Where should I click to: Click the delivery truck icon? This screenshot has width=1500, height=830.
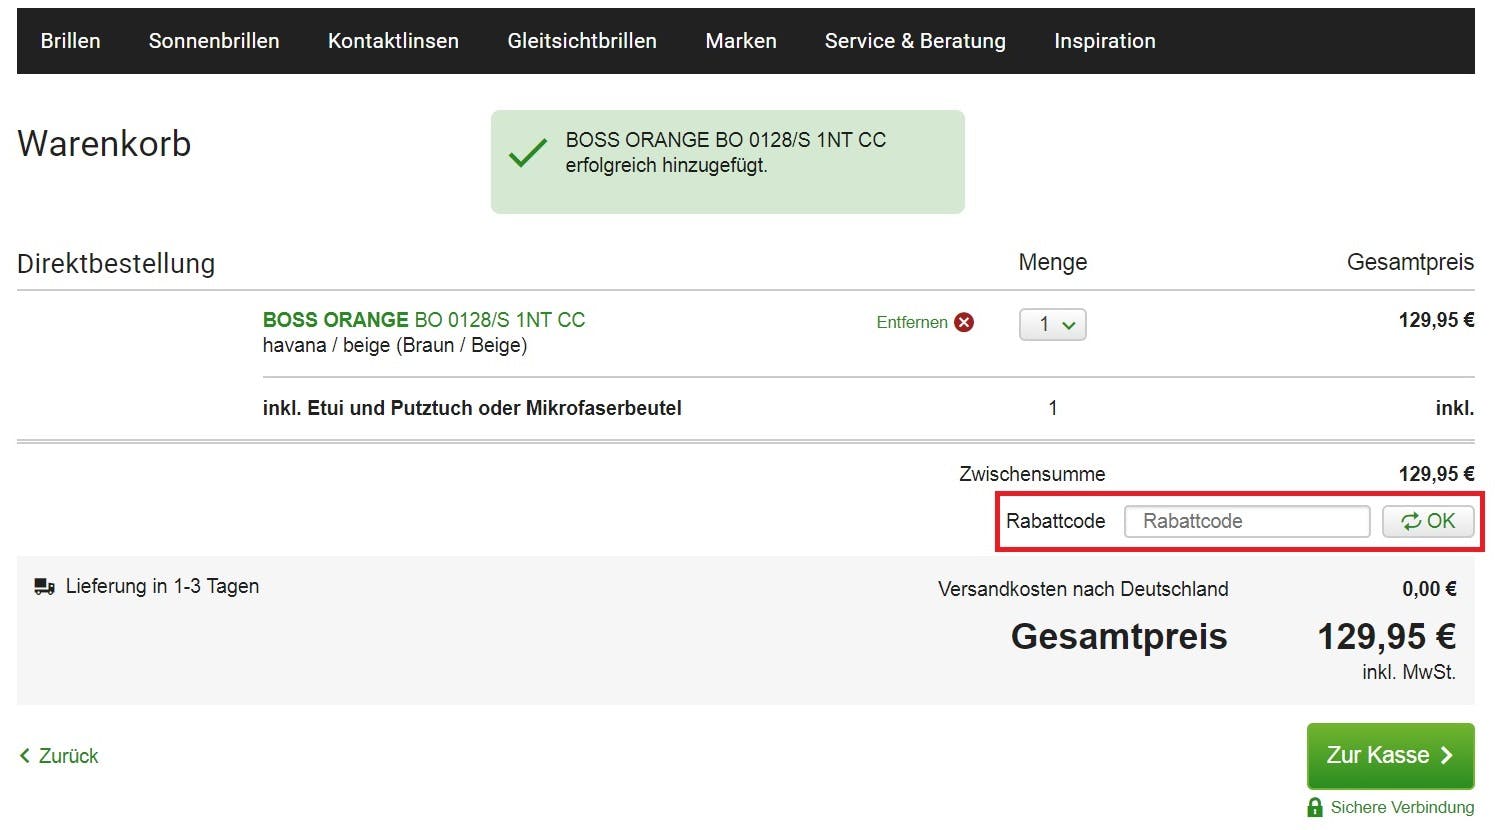[x=44, y=587]
